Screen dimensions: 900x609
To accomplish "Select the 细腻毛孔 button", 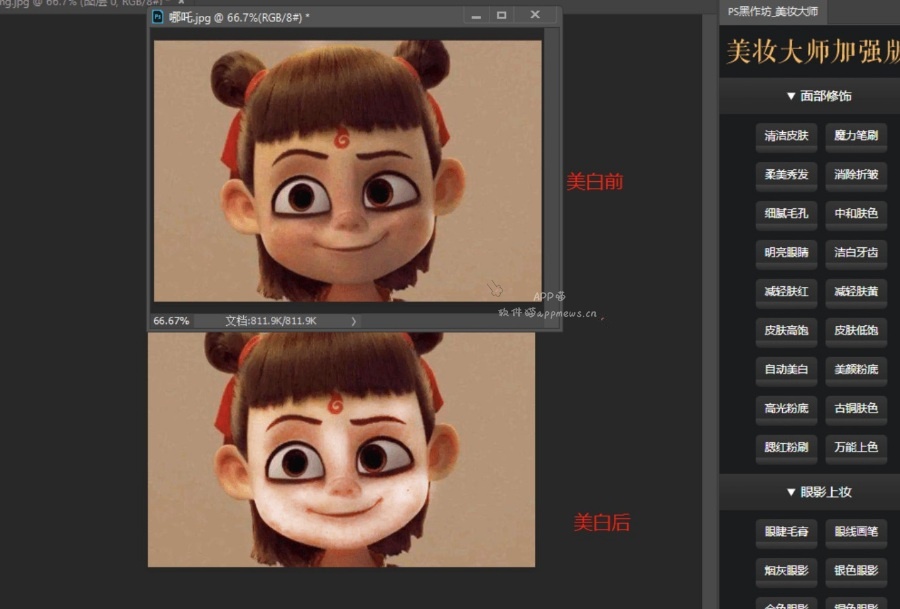I will 786,214.
